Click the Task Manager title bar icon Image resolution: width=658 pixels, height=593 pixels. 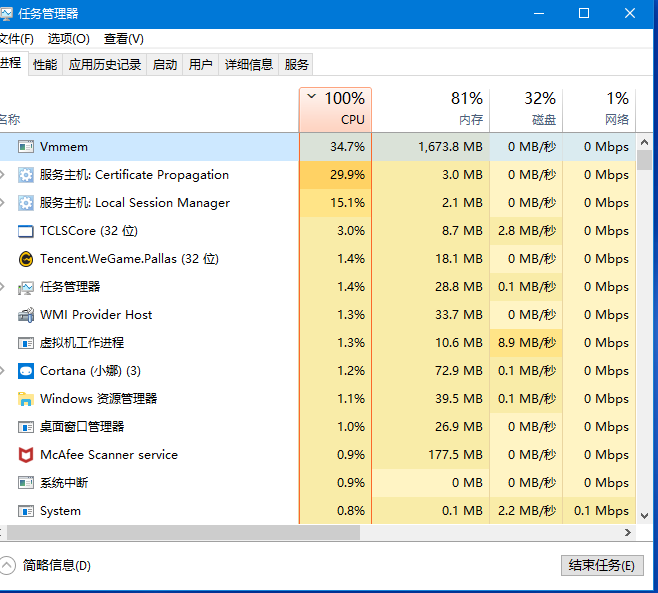point(6,14)
